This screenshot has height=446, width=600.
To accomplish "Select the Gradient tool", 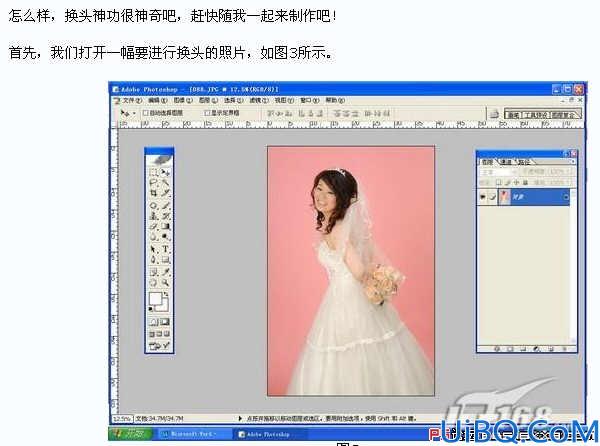I will (165, 227).
